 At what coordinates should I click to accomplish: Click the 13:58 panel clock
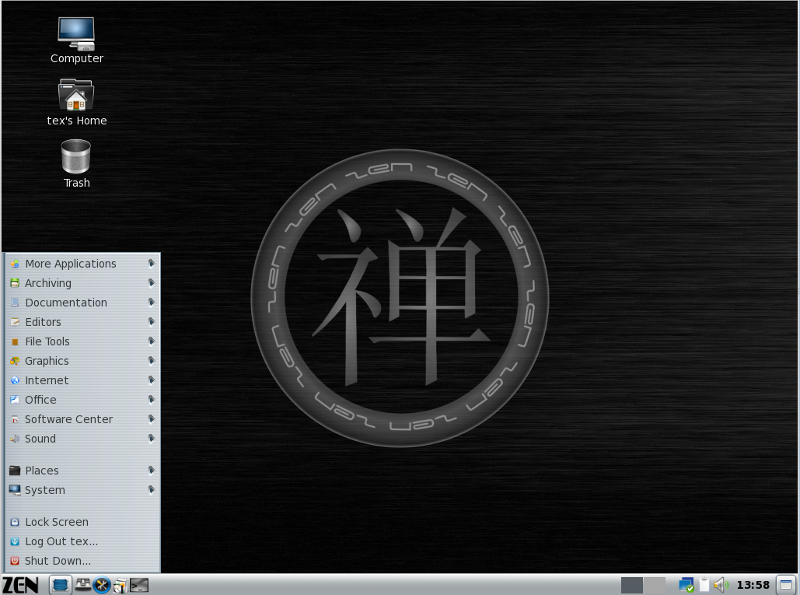pyautogui.click(x=753, y=585)
